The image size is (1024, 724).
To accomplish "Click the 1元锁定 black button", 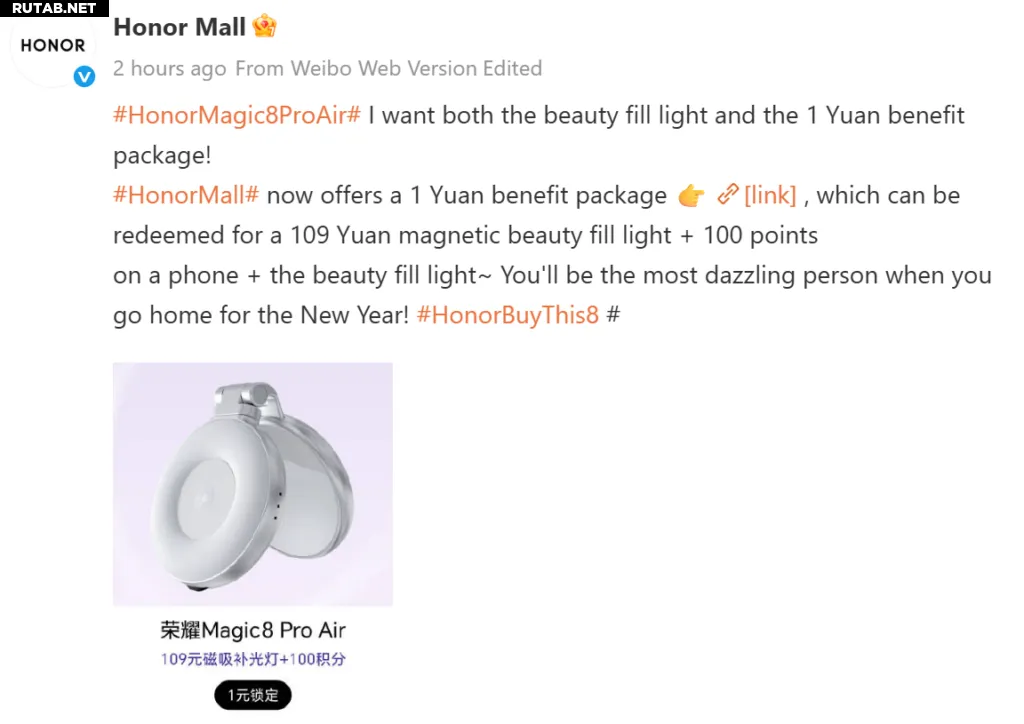I will coord(253,695).
